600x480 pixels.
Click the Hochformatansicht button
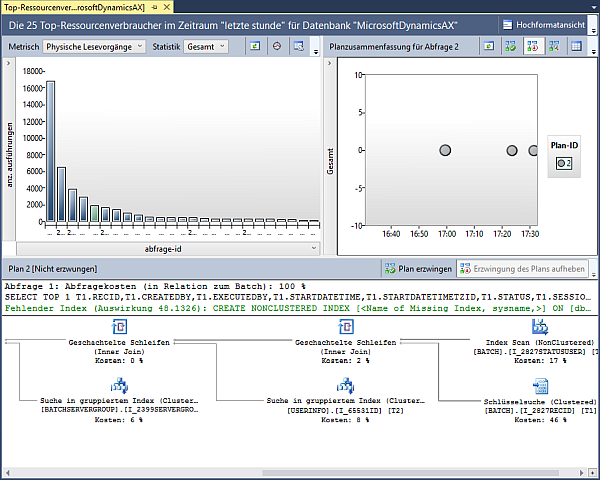click(550, 24)
